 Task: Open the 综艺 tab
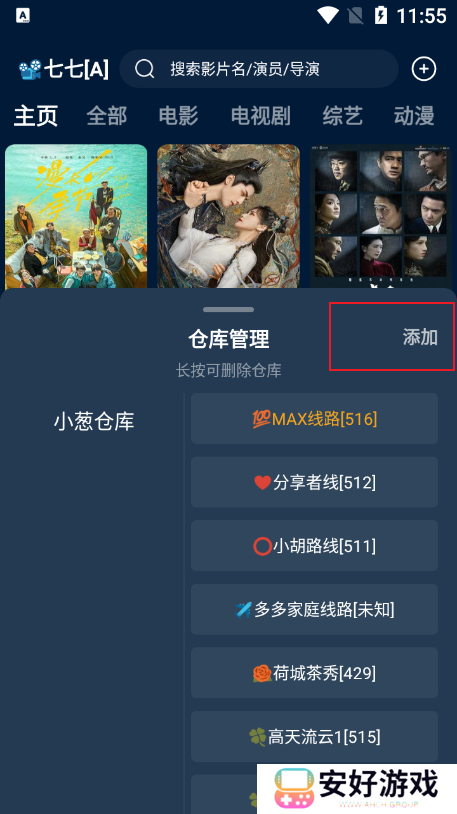[x=342, y=115]
